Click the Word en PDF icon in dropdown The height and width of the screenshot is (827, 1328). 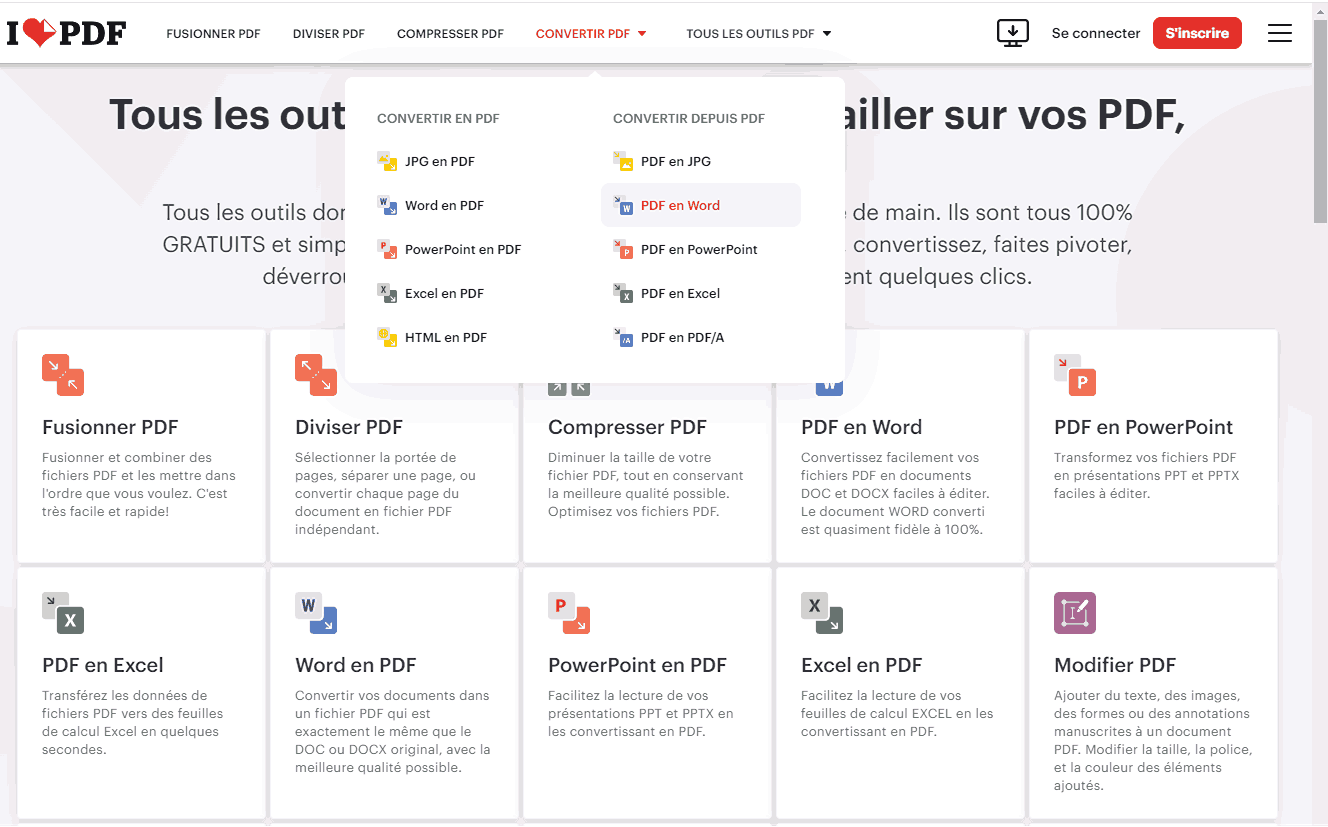[387, 205]
